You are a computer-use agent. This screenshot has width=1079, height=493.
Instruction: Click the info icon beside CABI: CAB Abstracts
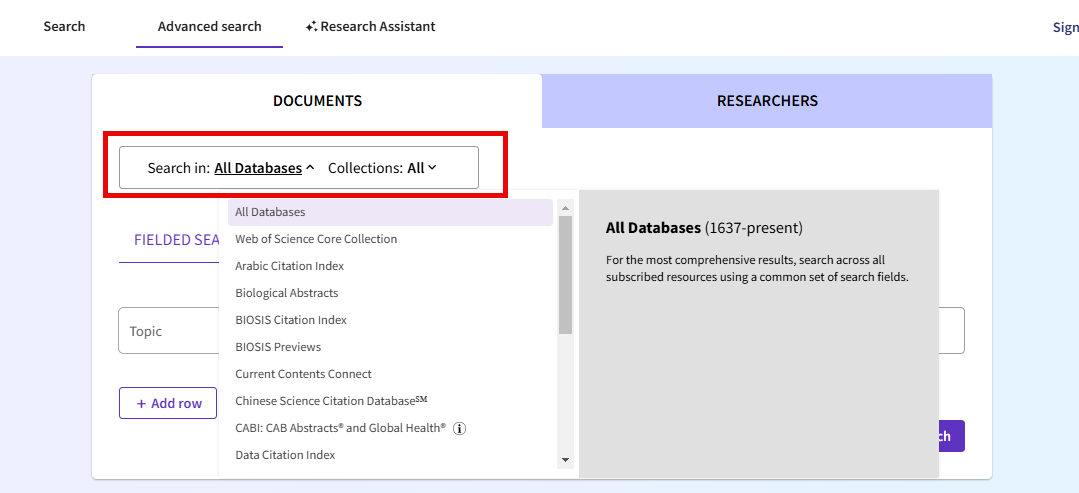tap(460, 428)
